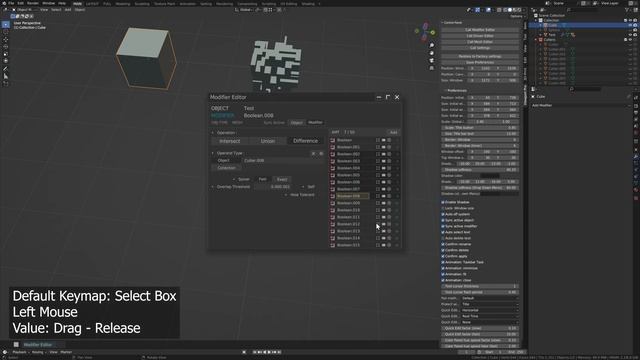Switch to the Modeling workspace tab
640x360 pixels.
[x=122, y=4]
